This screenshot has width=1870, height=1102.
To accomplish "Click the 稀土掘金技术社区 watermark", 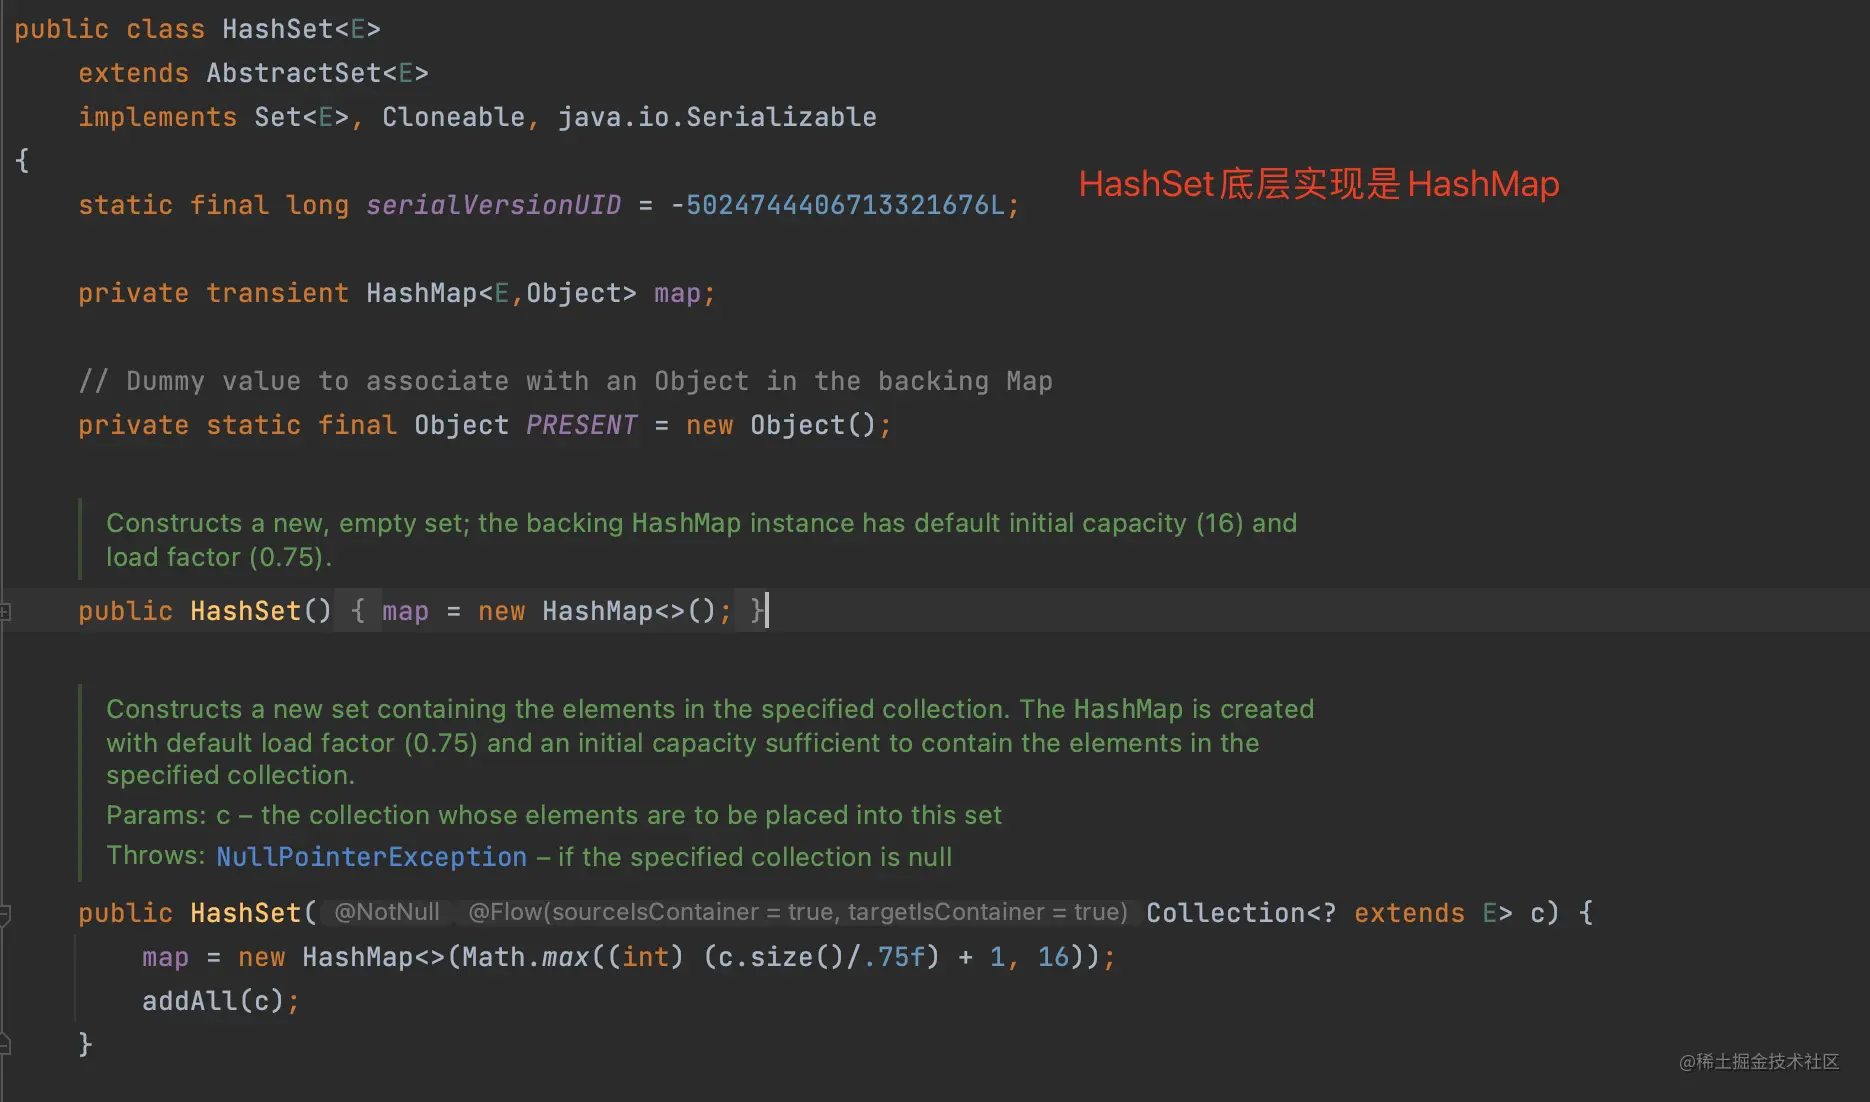I will pyautogui.click(x=1759, y=1061).
